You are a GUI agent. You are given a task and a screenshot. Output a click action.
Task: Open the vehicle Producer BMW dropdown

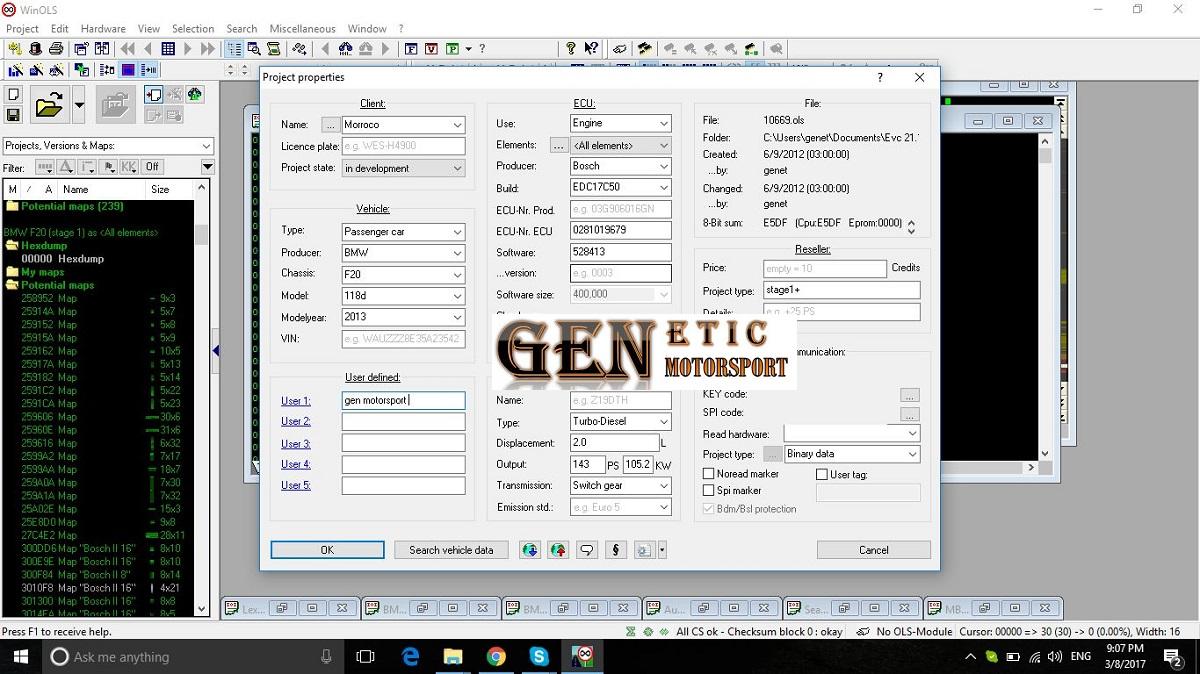click(457, 254)
